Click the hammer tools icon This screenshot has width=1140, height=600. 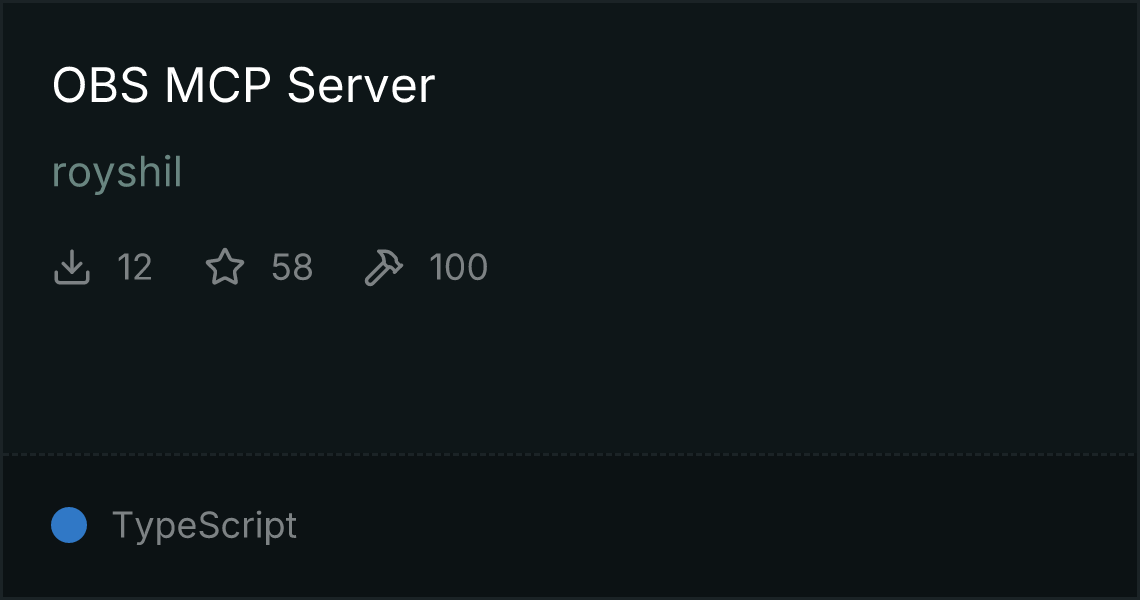click(383, 267)
